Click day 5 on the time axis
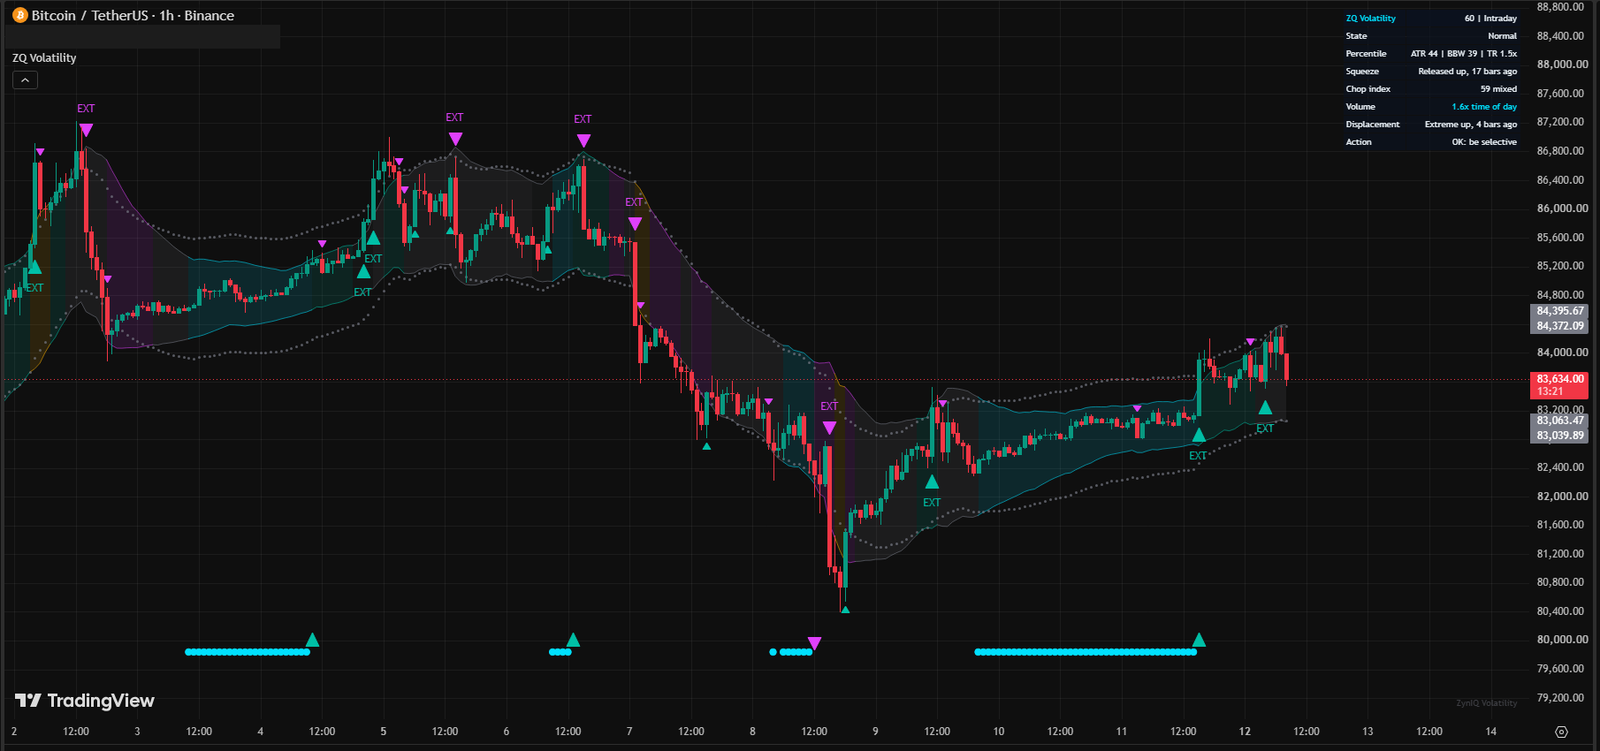This screenshot has height=751, width=1600. pos(383,732)
